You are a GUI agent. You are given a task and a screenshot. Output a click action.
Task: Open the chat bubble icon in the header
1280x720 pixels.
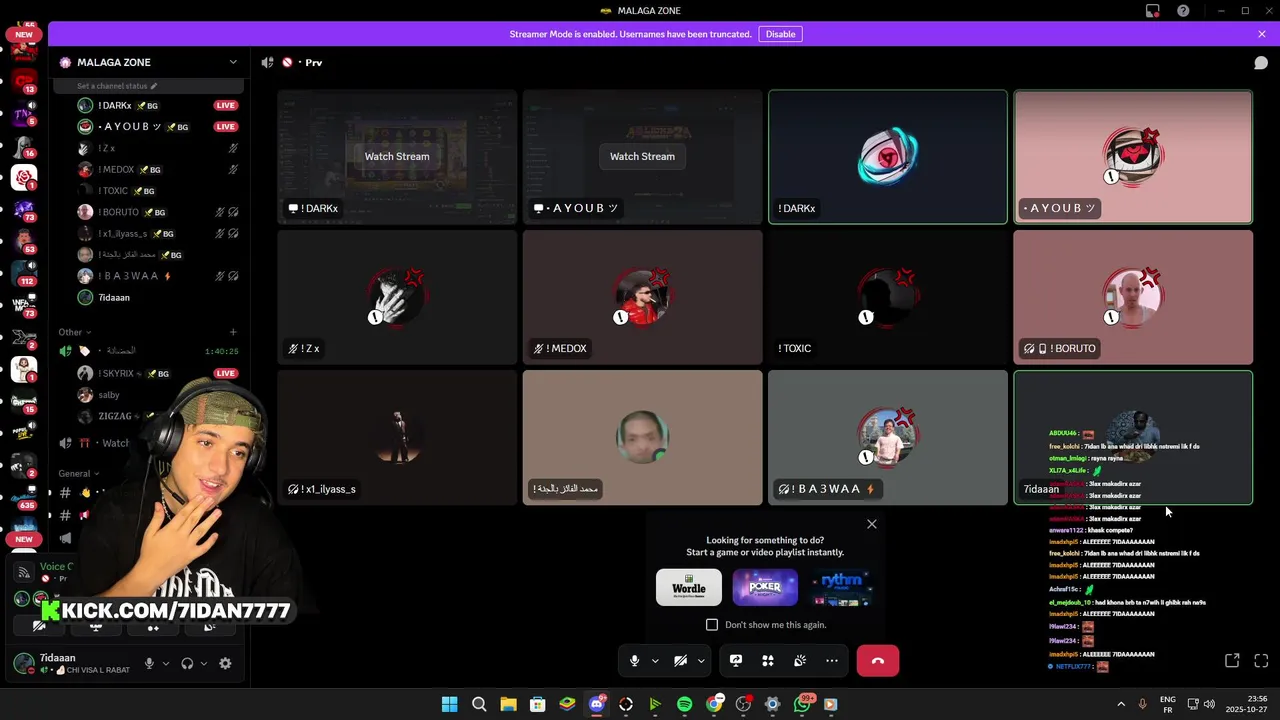[x=1261, y=62]
